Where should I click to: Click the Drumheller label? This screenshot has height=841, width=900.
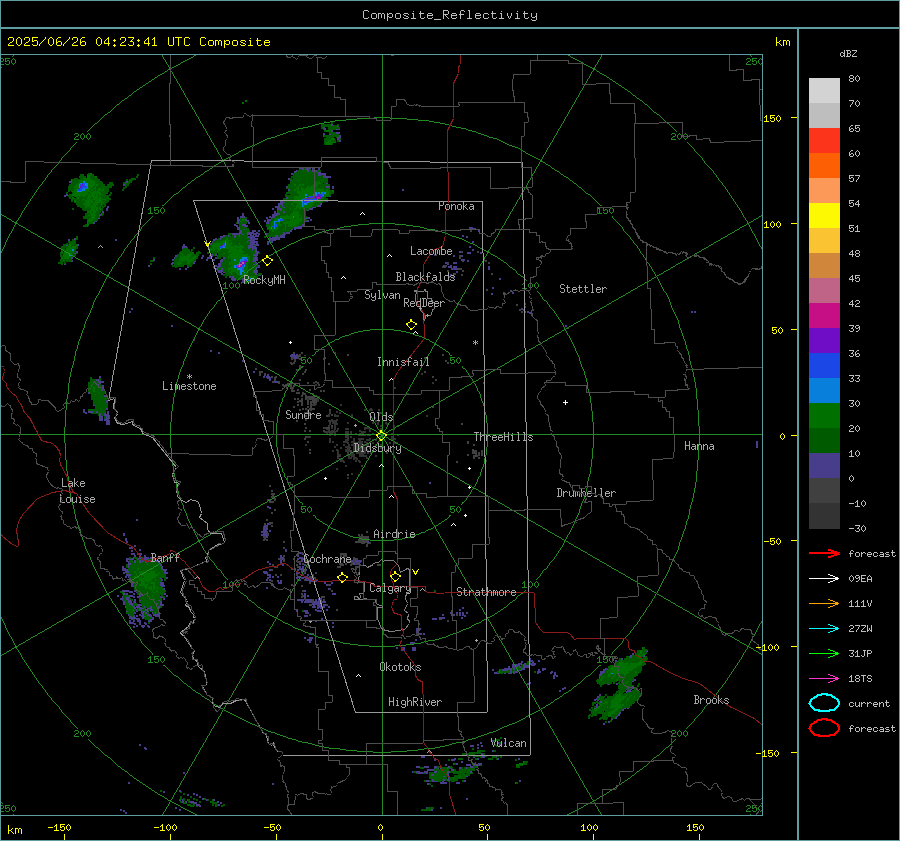point(586,493)
